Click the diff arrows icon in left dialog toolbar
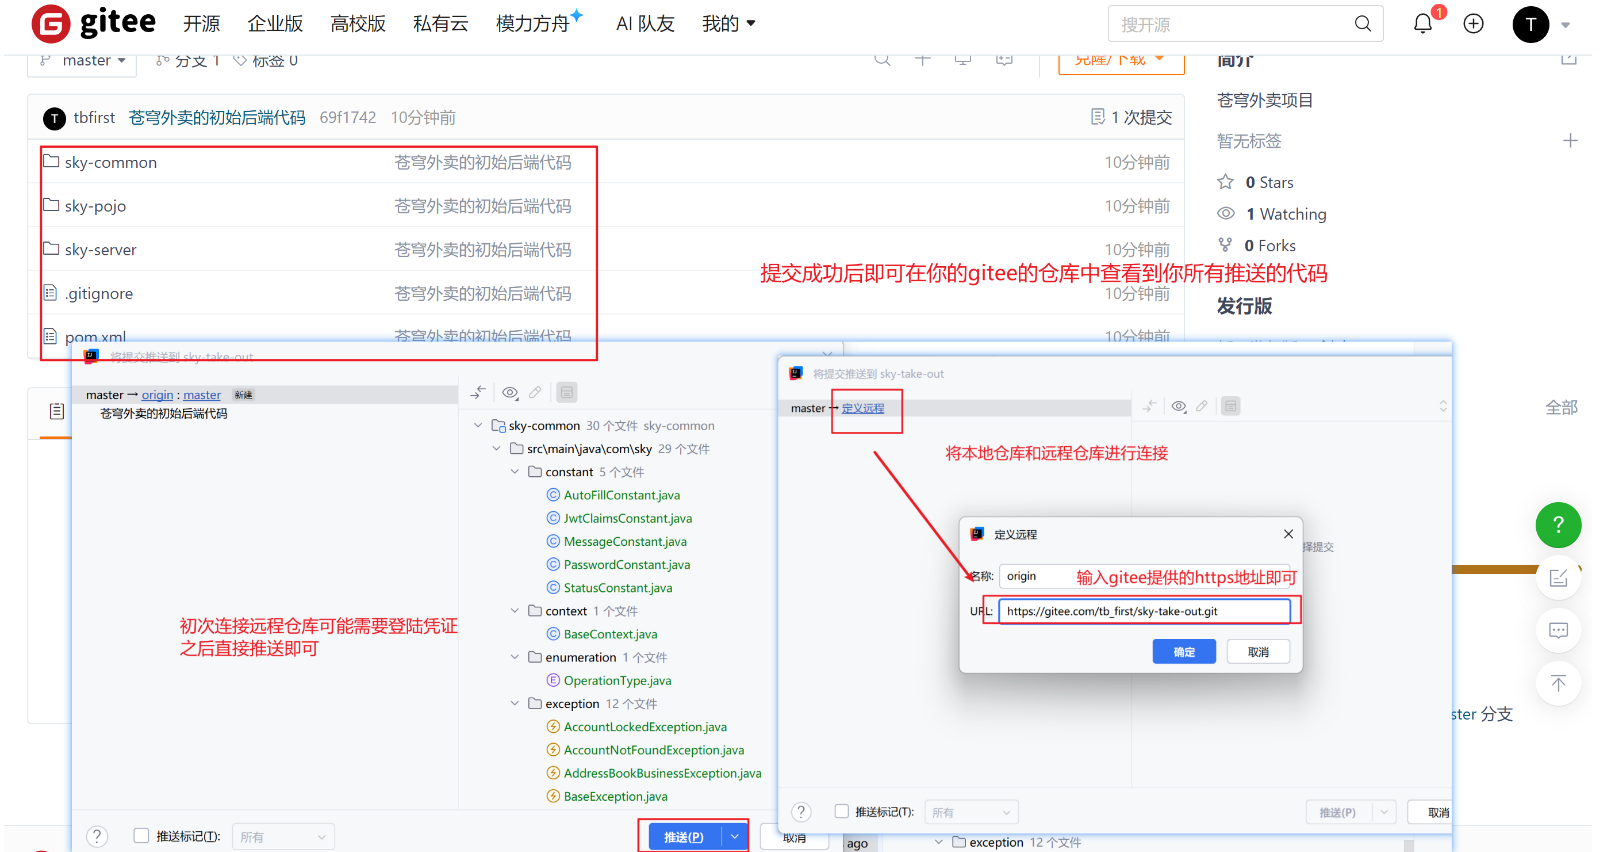1600x852 pixels. 478,393
